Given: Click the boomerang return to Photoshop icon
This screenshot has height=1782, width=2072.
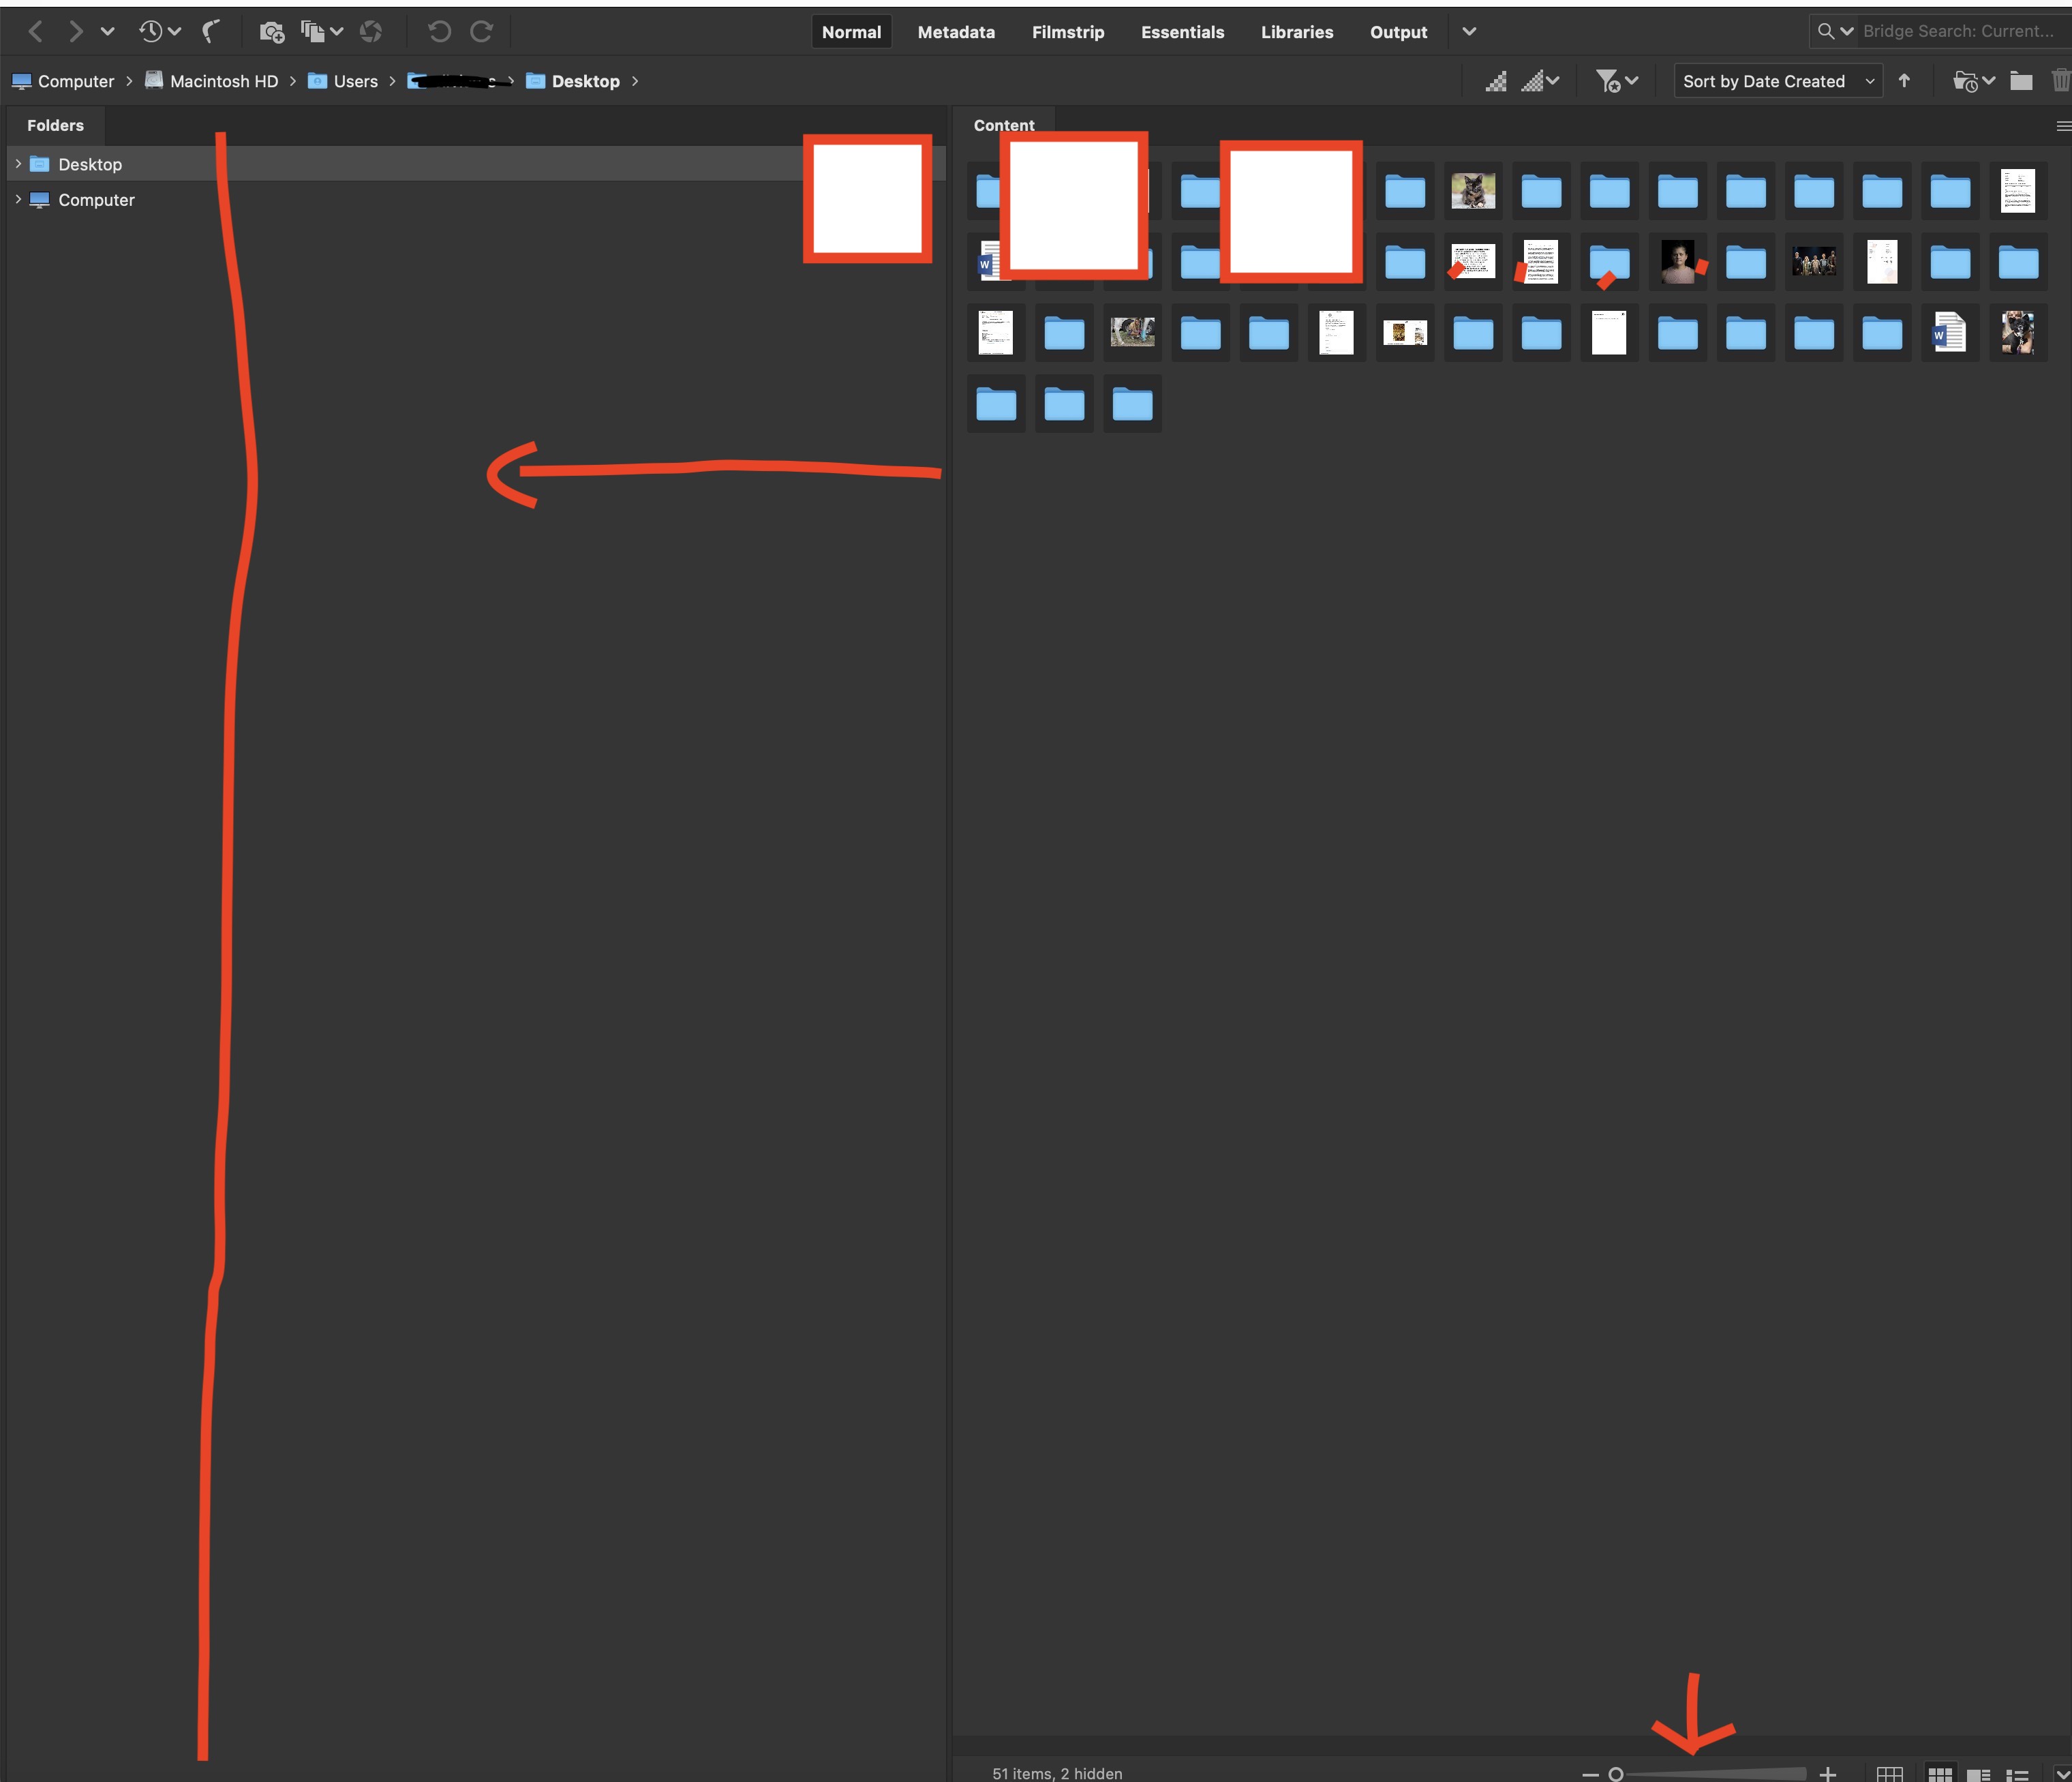Looking at the screenshot, I should 211,30.
